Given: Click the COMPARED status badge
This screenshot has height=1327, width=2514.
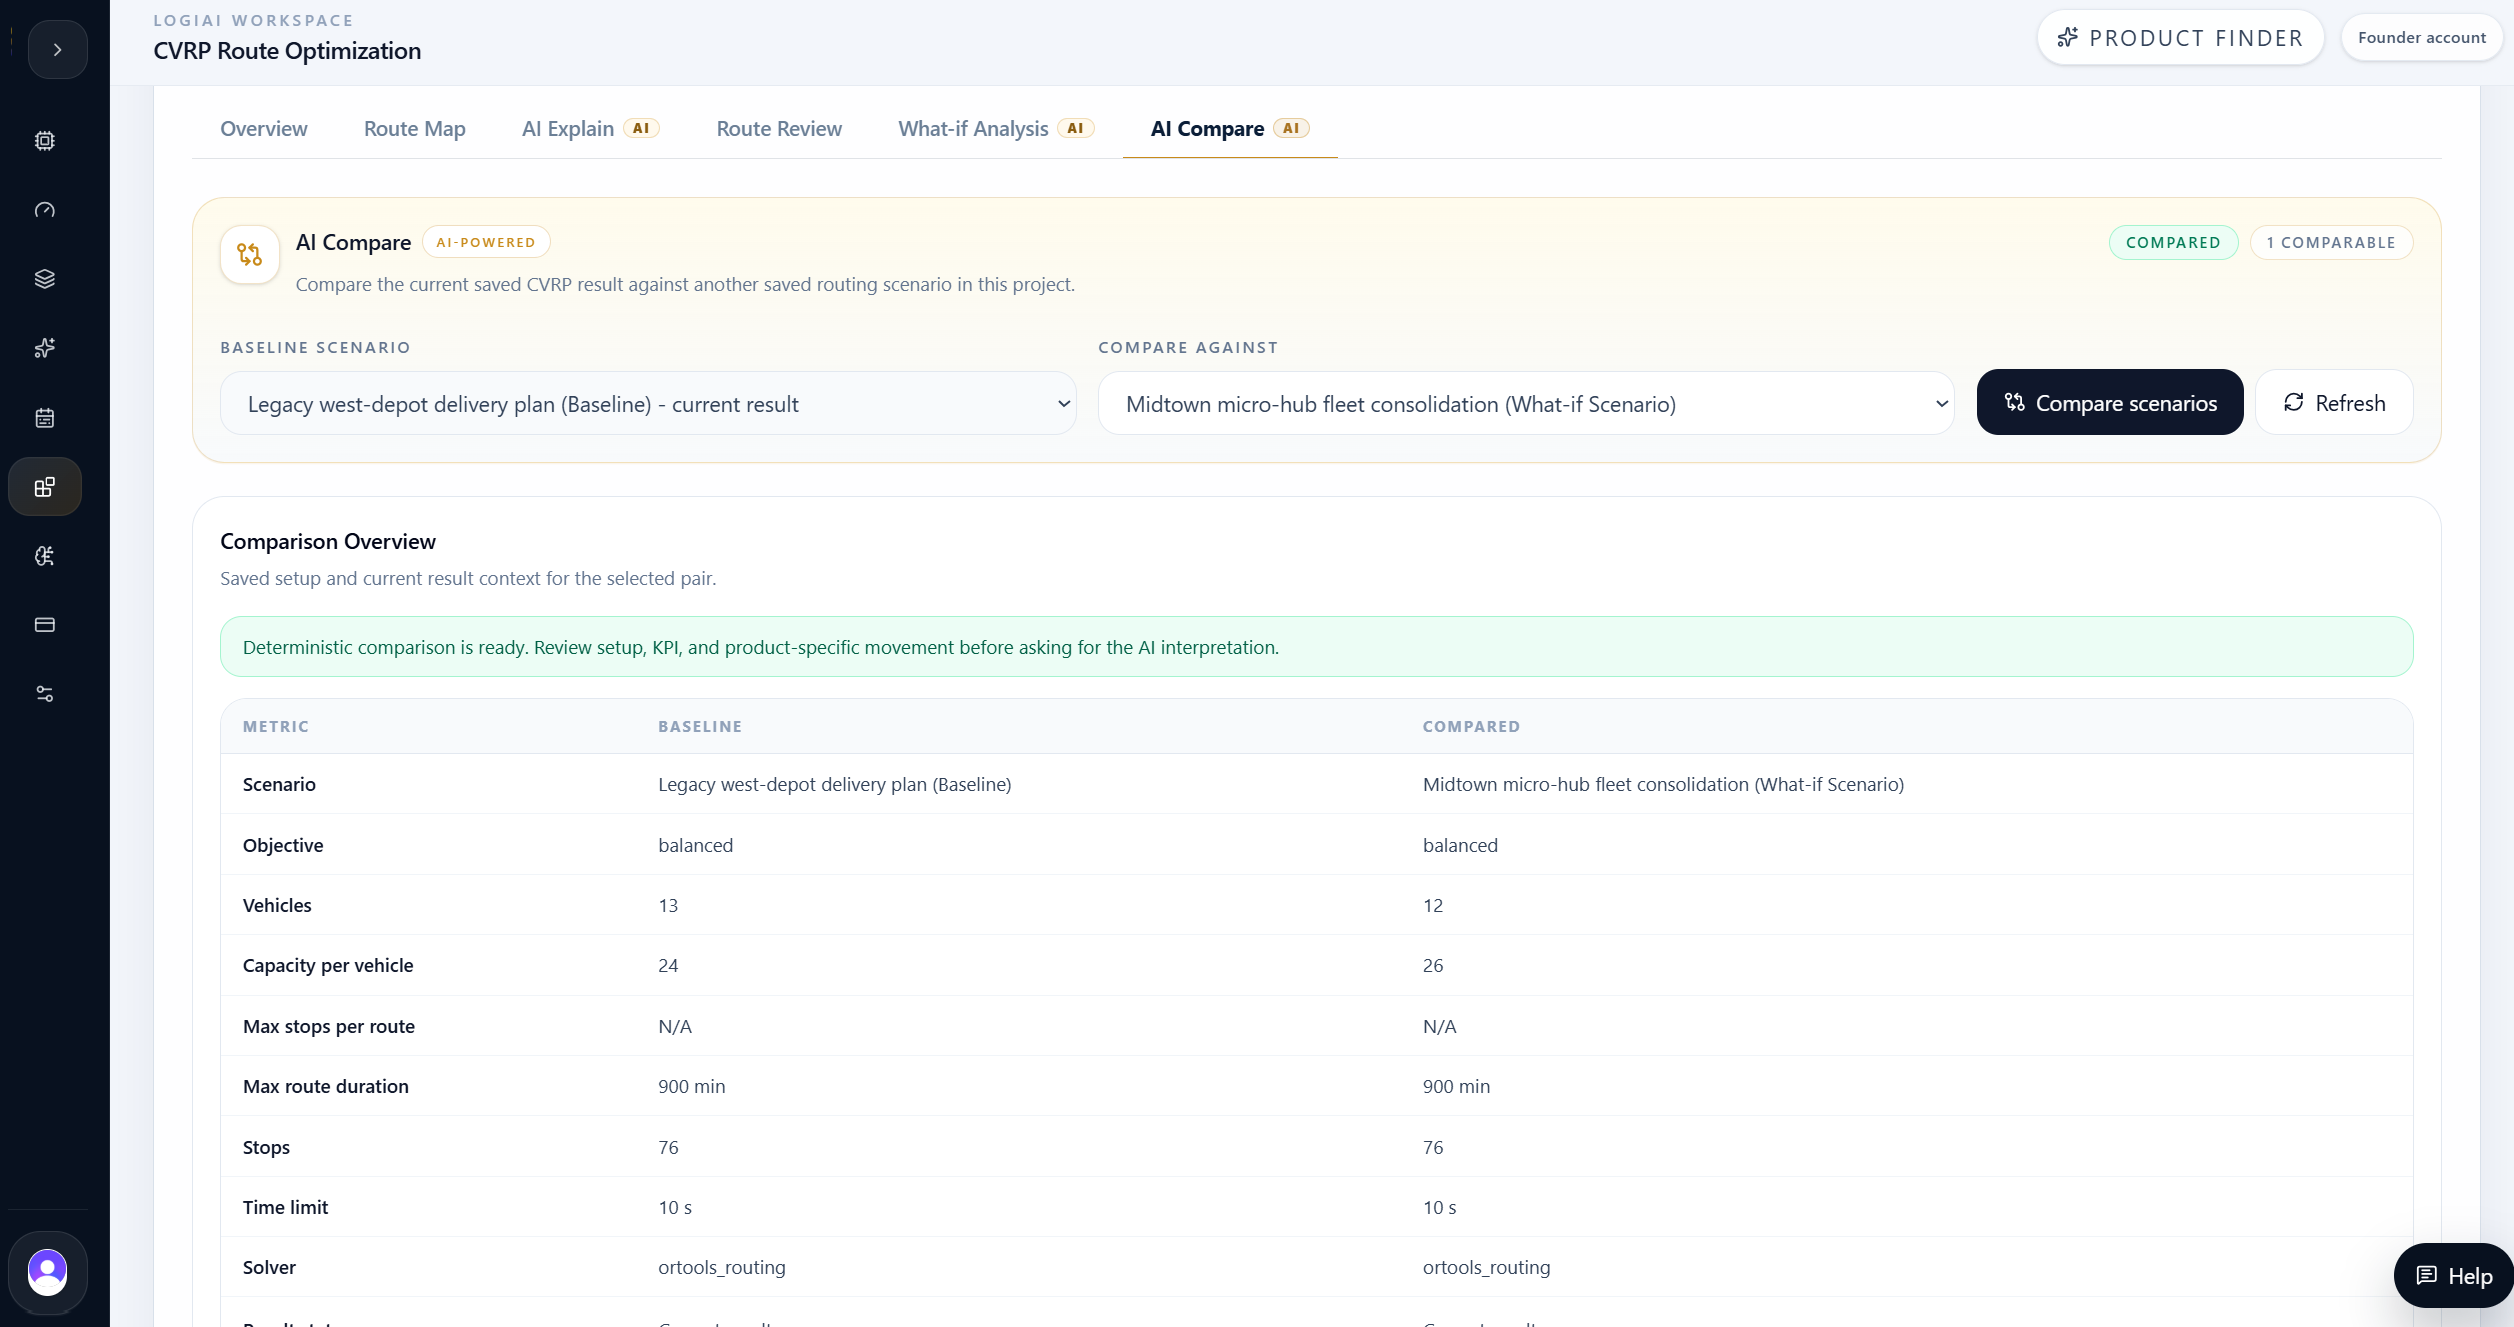Looking at the screenshot, I should point(2173,243).
